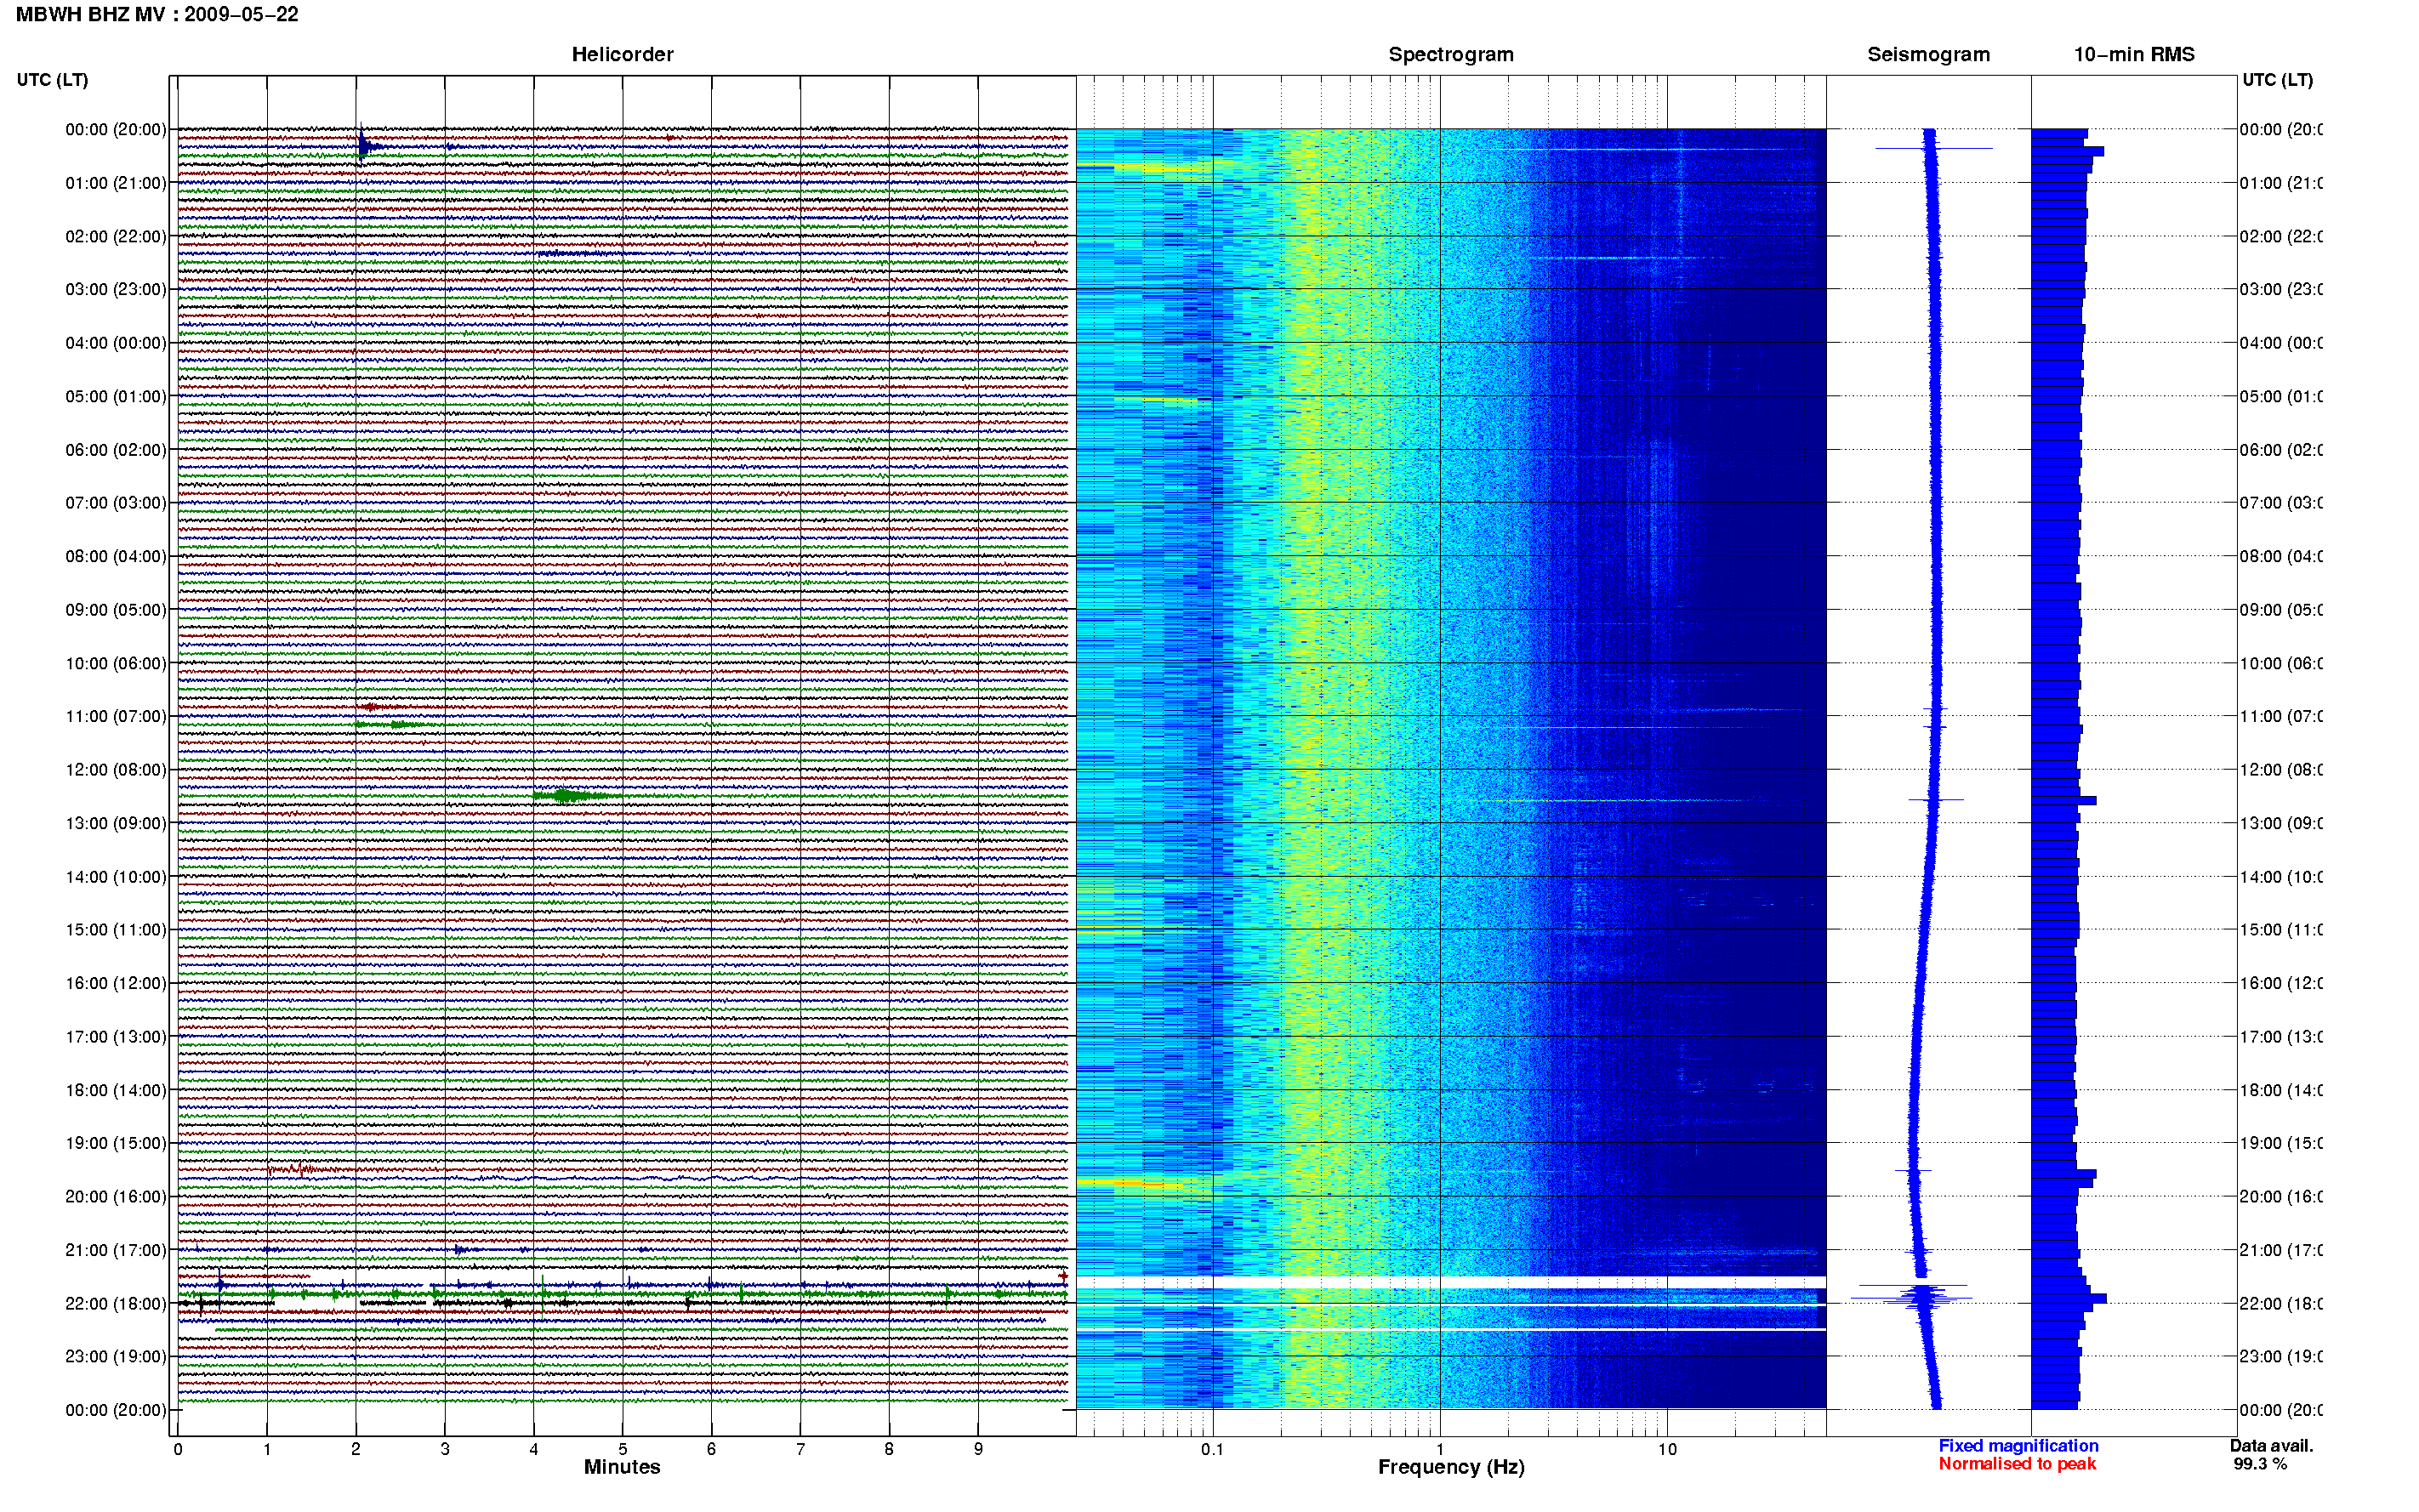Click the '10' frequency tick label
This screenshot has width=2419, height=1512.
(1667, 1449)
